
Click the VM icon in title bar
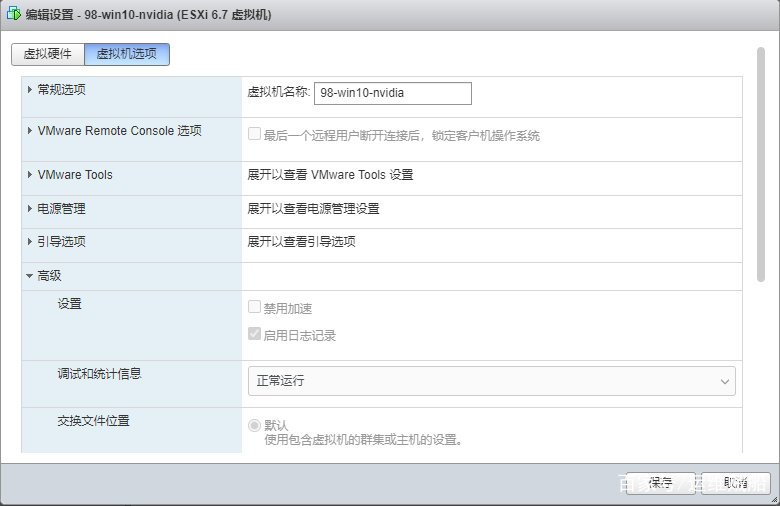15,15
